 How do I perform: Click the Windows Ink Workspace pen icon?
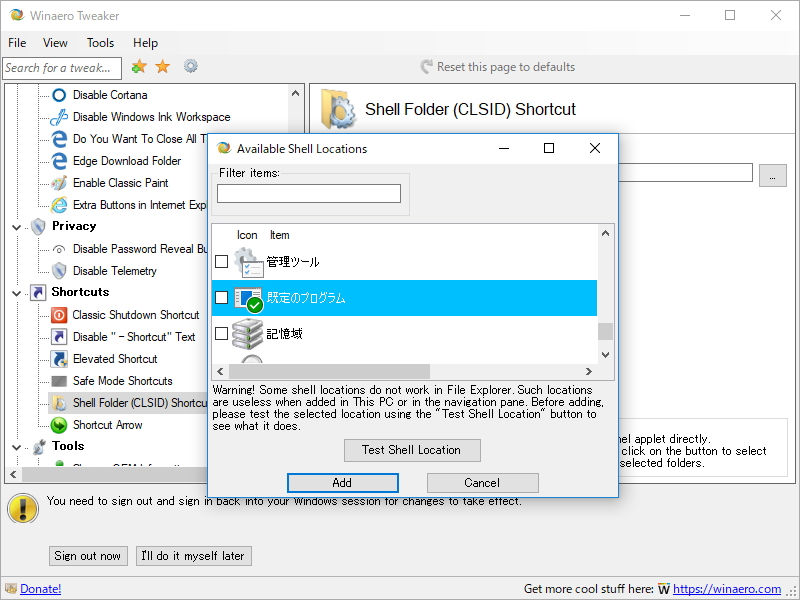(x=59, y=117)
